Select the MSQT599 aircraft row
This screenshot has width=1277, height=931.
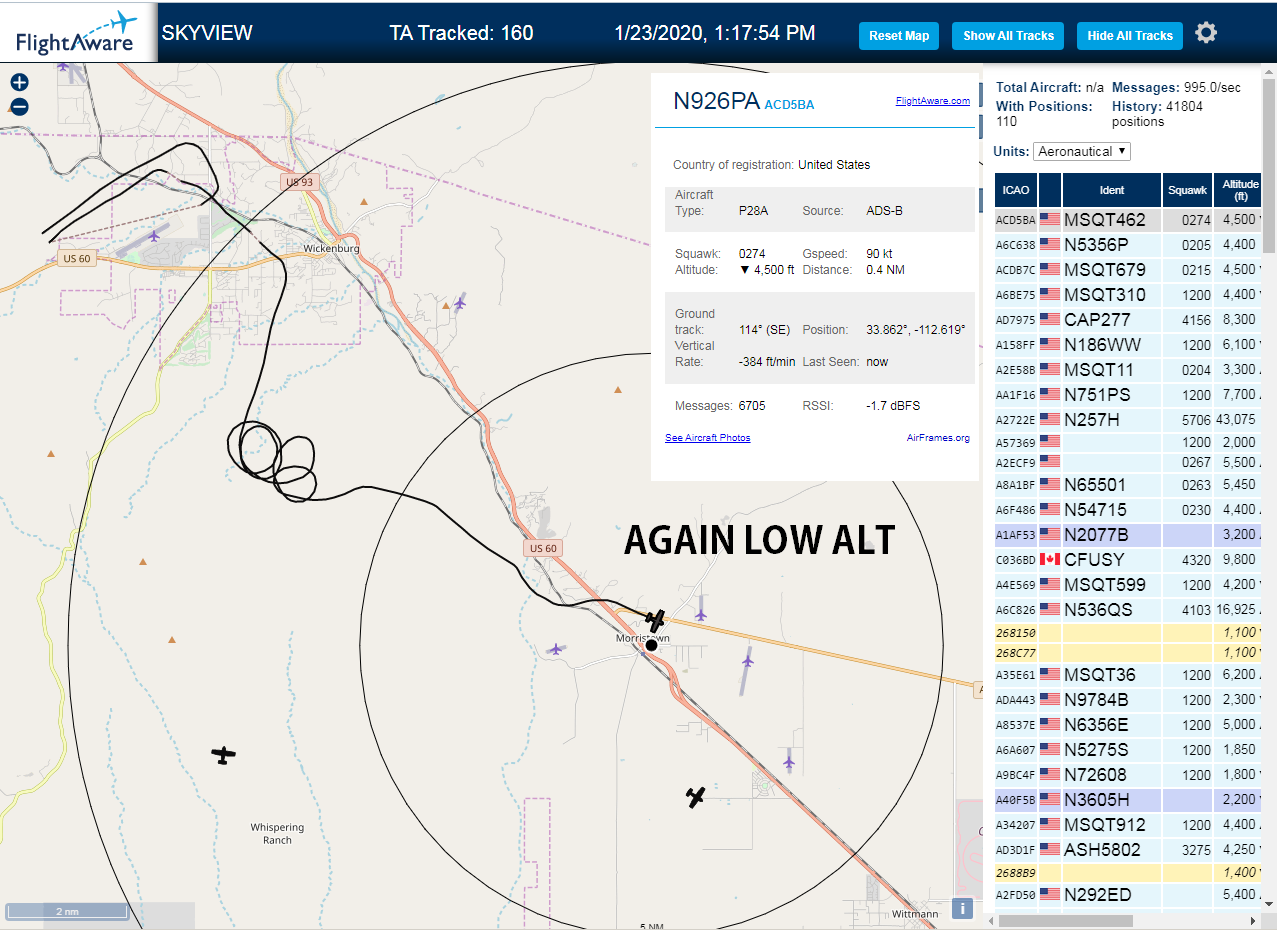1128,585
